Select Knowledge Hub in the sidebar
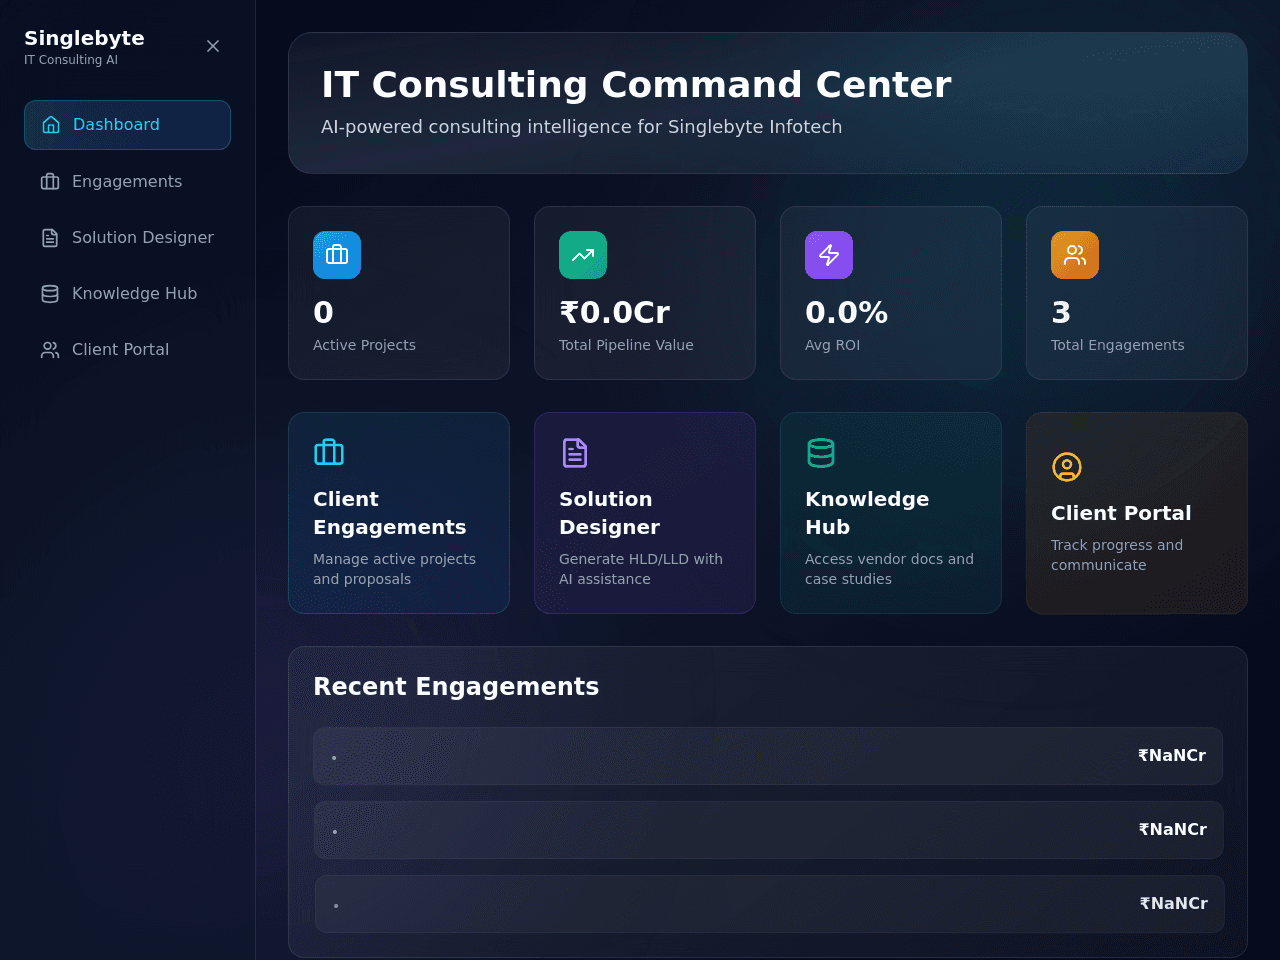Image resolution: width=1280 pixels, height=960 pixels. pyautogui.click(x=127, y=293)
